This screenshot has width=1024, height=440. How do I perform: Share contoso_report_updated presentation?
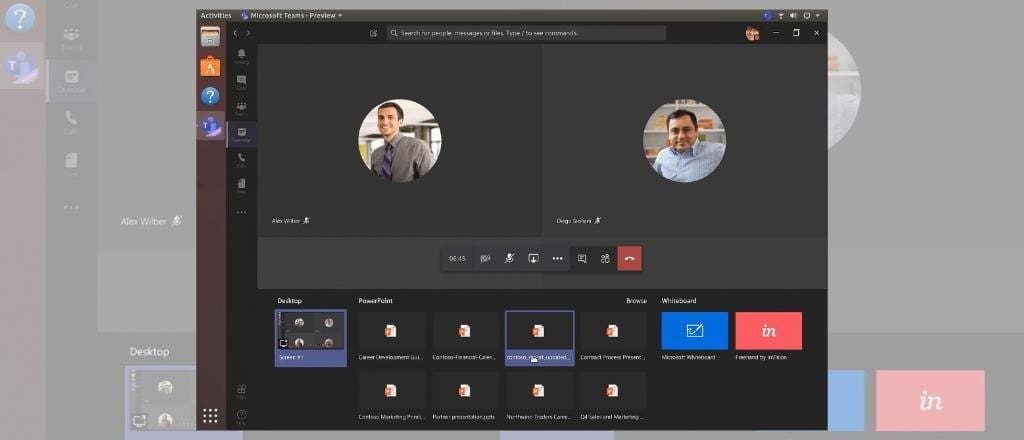tap(539, 338)
